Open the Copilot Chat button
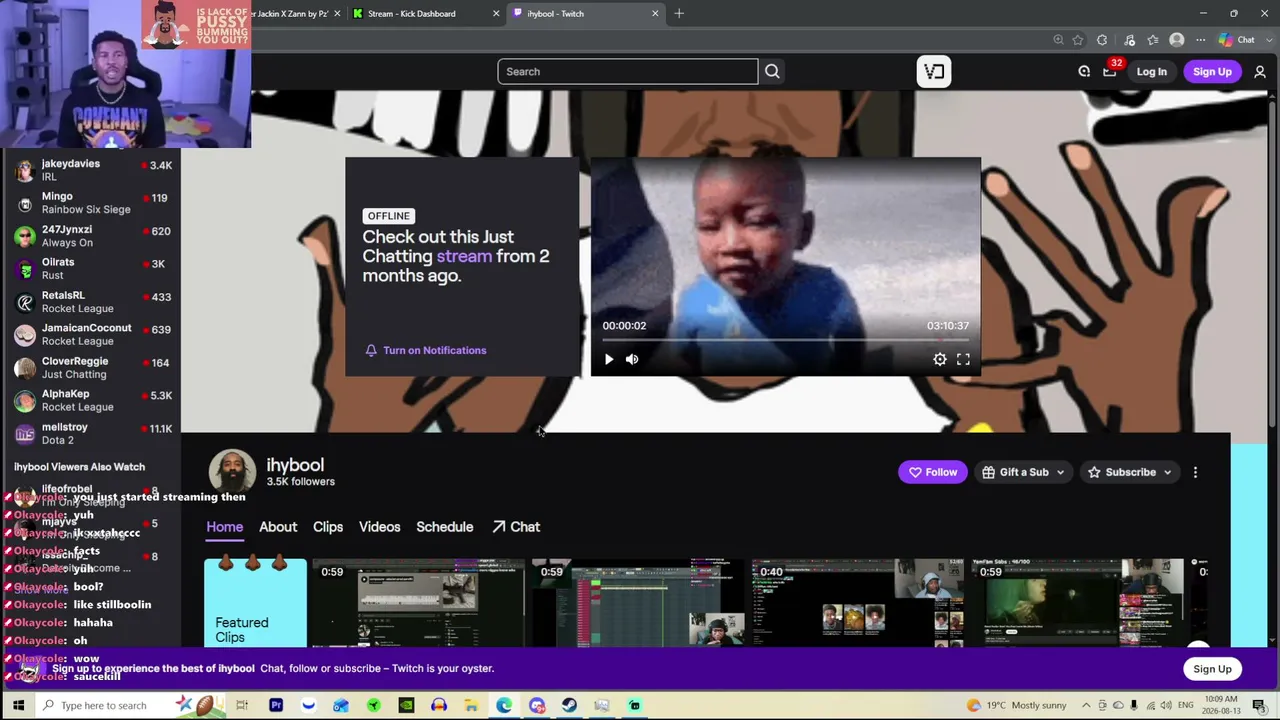The height and width of the screenshot is (720, 1280). [1237, 40]
